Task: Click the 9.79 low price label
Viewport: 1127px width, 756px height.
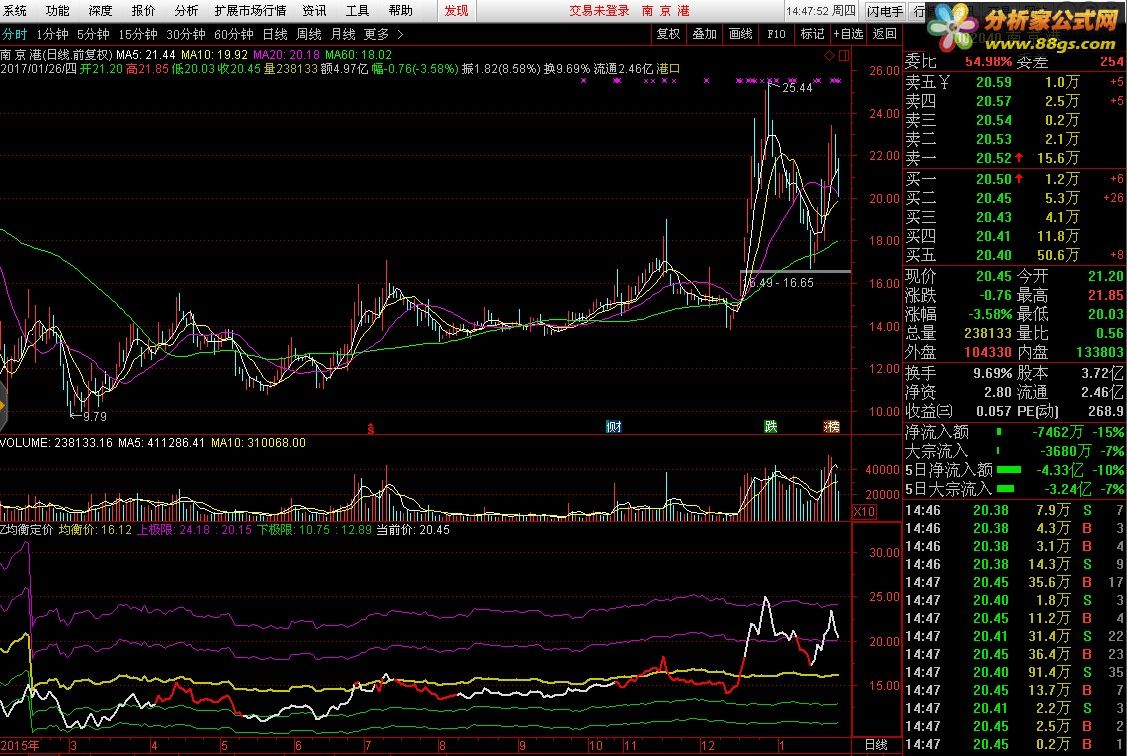Action: pyautogui.click(x=94, y=416)
